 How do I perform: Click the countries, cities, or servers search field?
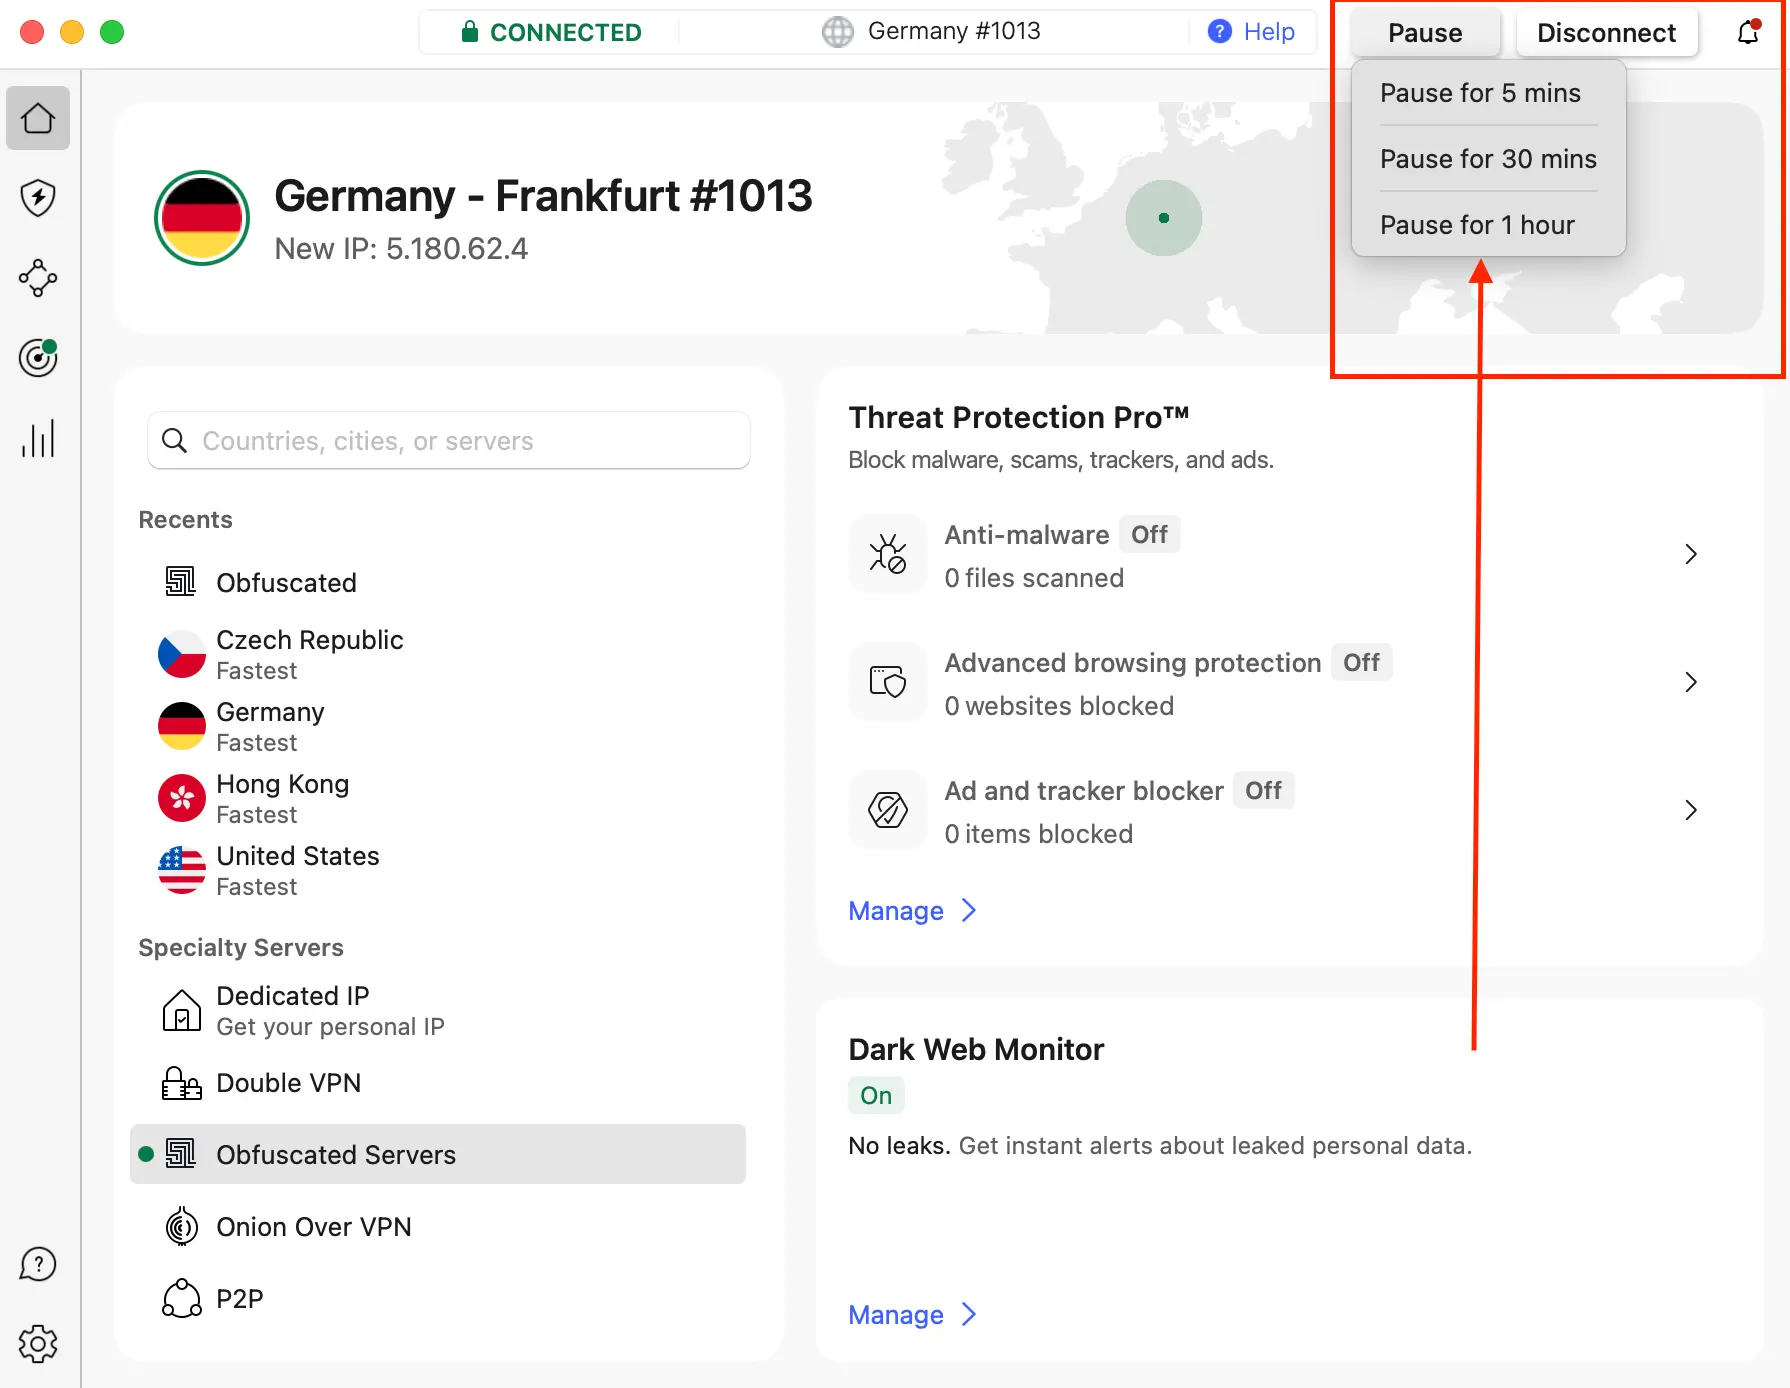(450, 441)
